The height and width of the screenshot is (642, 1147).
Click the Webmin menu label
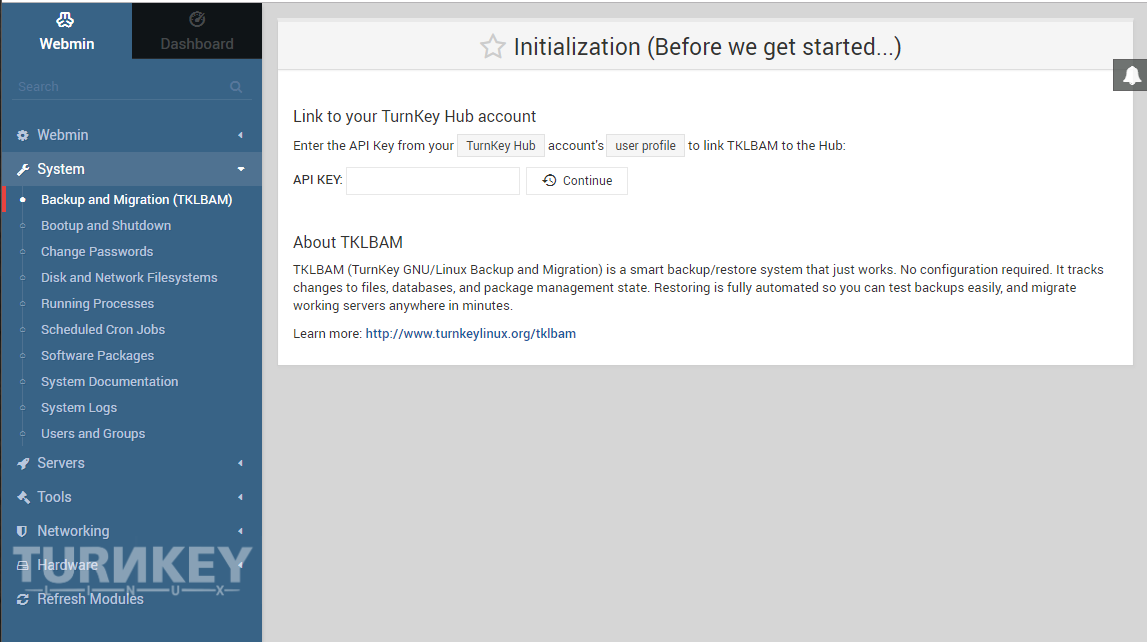[x=63, y=135]
